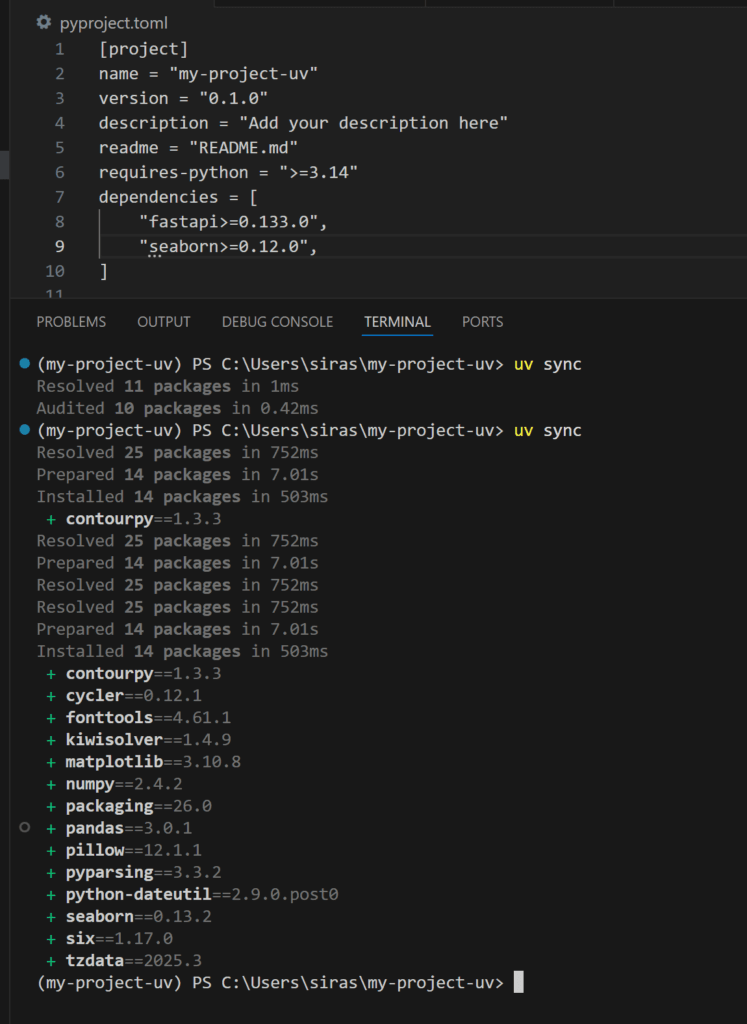
Task: Click blue command marker beside first uv sync
Action: pos(25,364)
